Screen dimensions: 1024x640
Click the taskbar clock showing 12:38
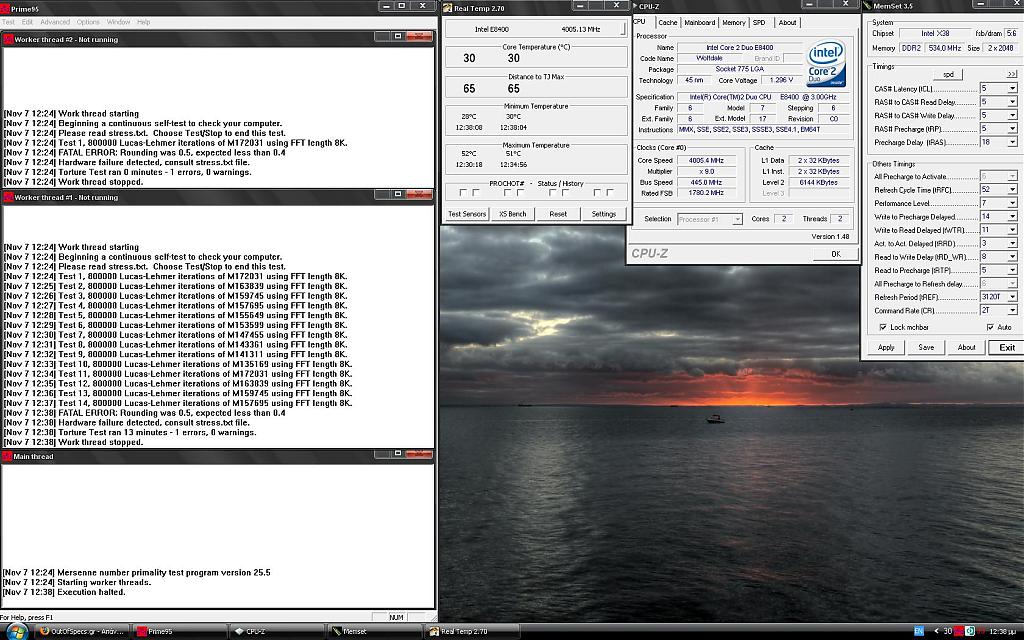pos(1002,632)
